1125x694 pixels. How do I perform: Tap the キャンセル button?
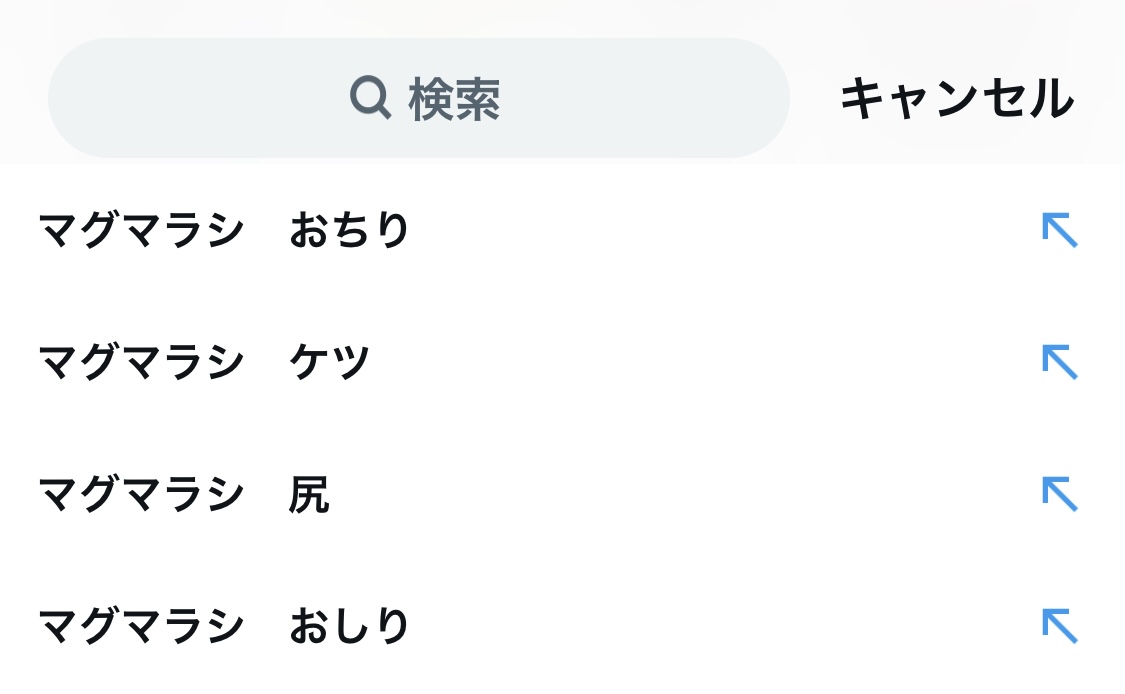(956, 98)
